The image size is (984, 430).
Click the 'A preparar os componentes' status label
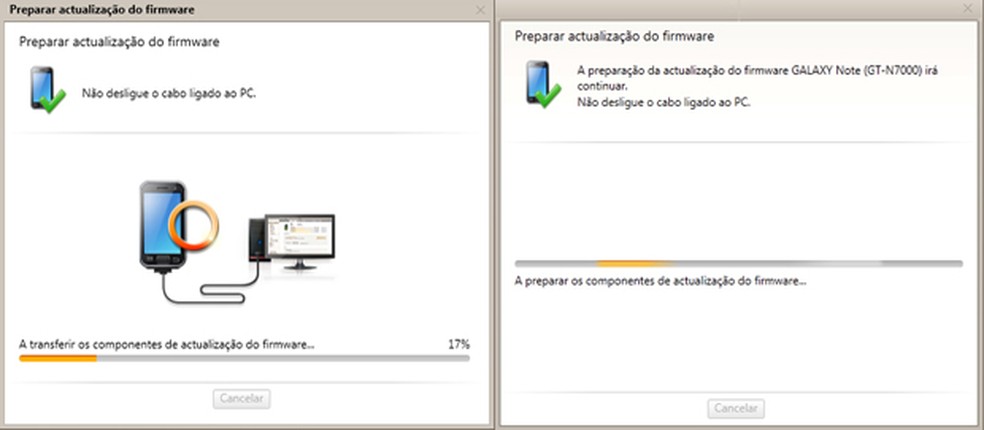coord(660,281)
